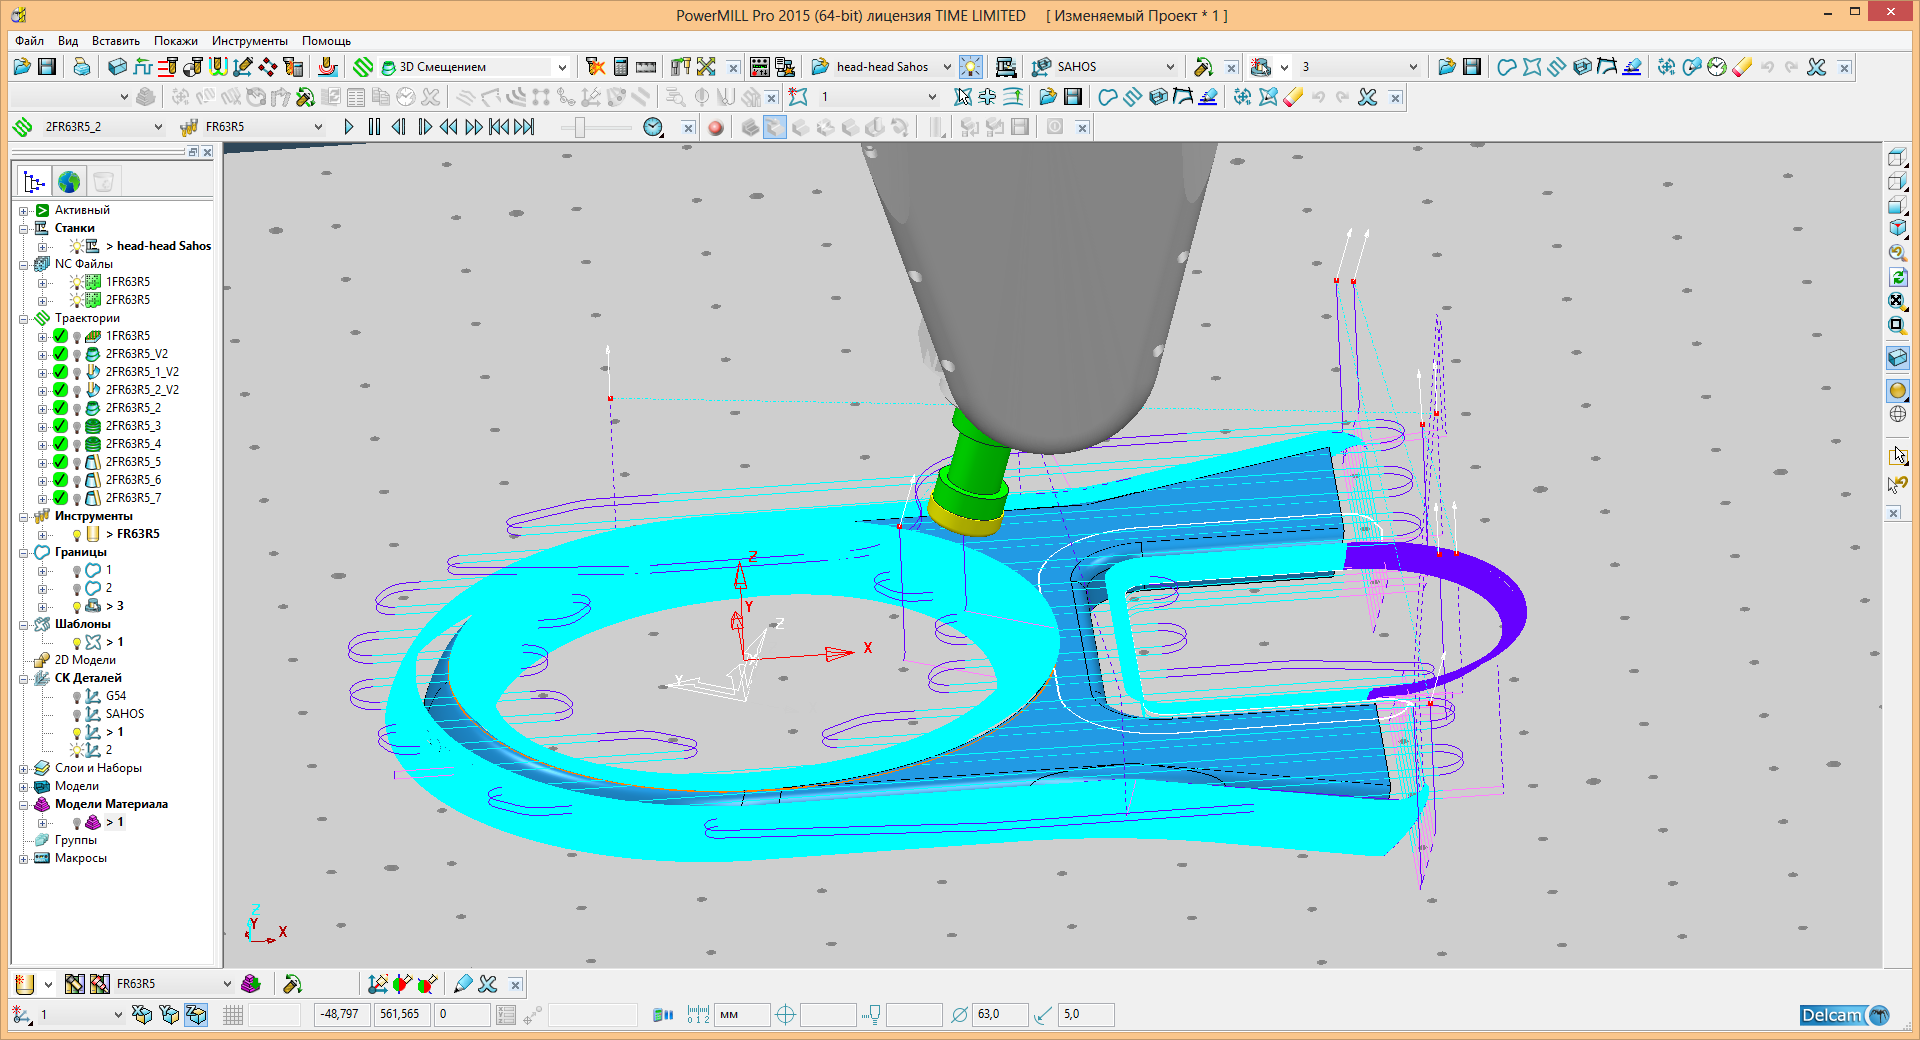Click the tip radius 5,0 field
The height and width of the screenshot is (1040, 1920).
pos(1086,1015)
